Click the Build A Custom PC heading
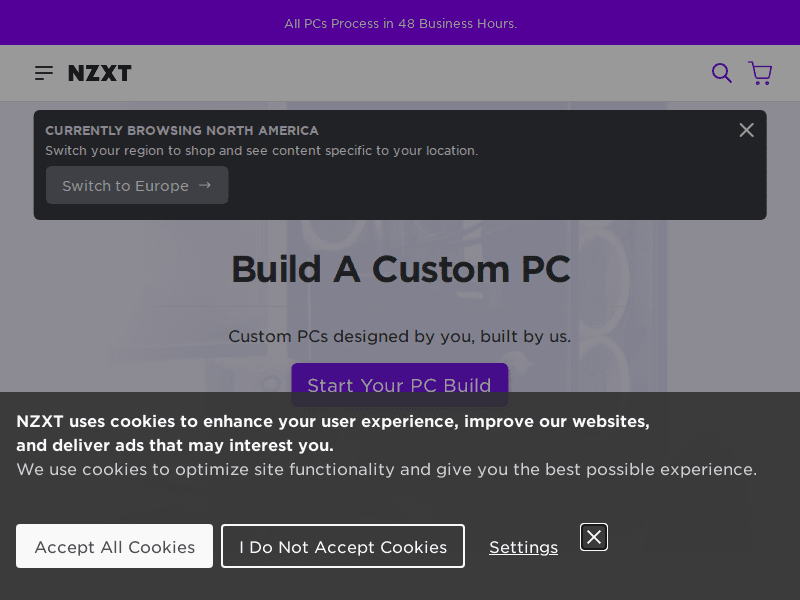The image size is (800, 600). click(400, 269)
